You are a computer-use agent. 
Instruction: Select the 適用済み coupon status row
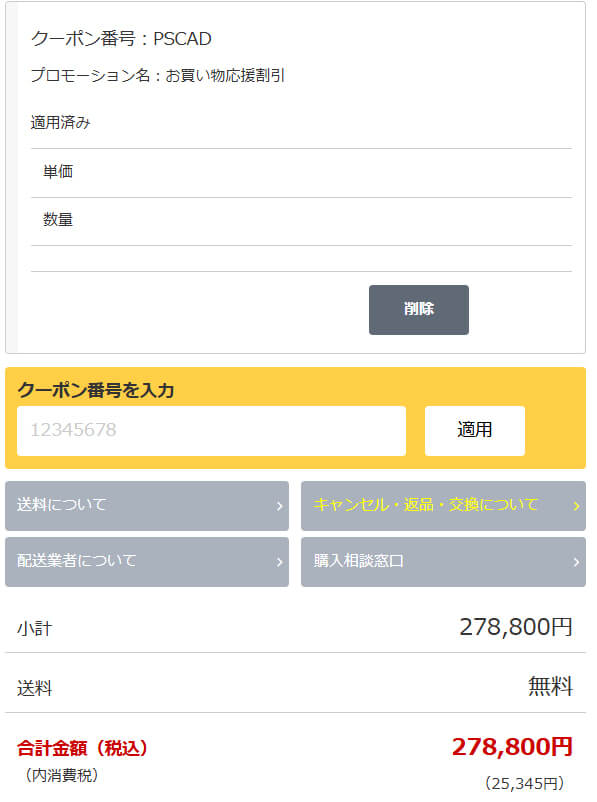[x=55, y=124]
